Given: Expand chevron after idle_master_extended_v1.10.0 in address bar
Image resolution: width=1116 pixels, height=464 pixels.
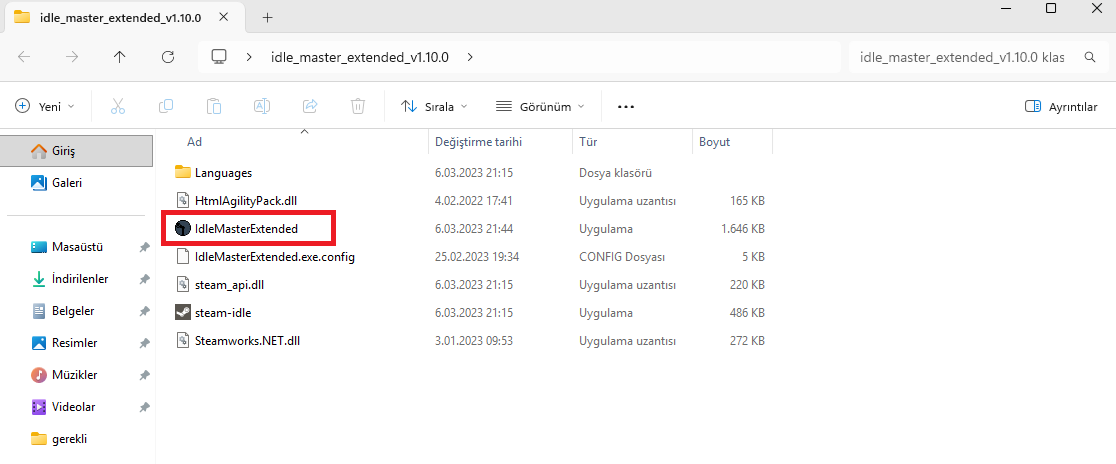Looking at the screenshot, I should (x=470, y=57).
